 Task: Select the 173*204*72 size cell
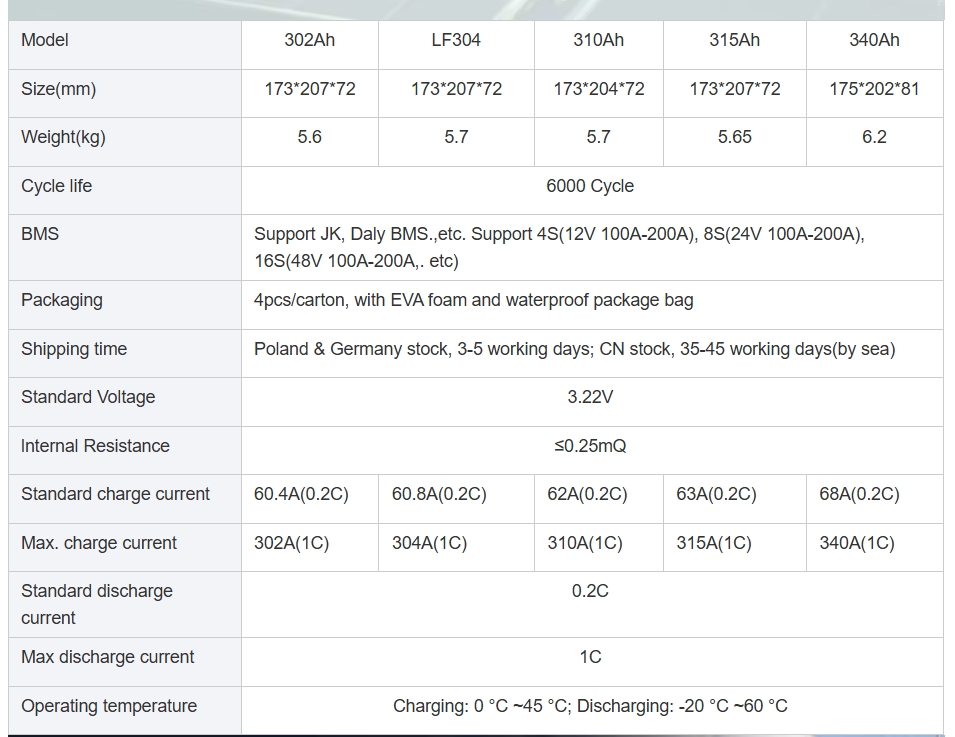(x=598, y=89)
